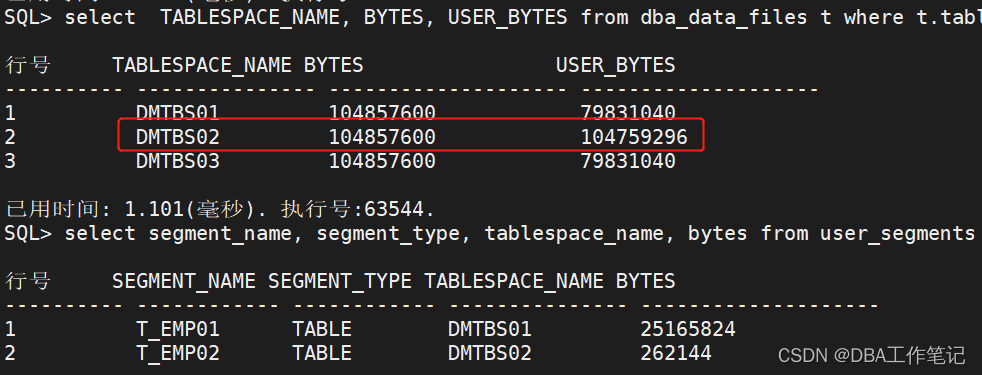Select the USER_BYTES value 104759296

(634, 136)
